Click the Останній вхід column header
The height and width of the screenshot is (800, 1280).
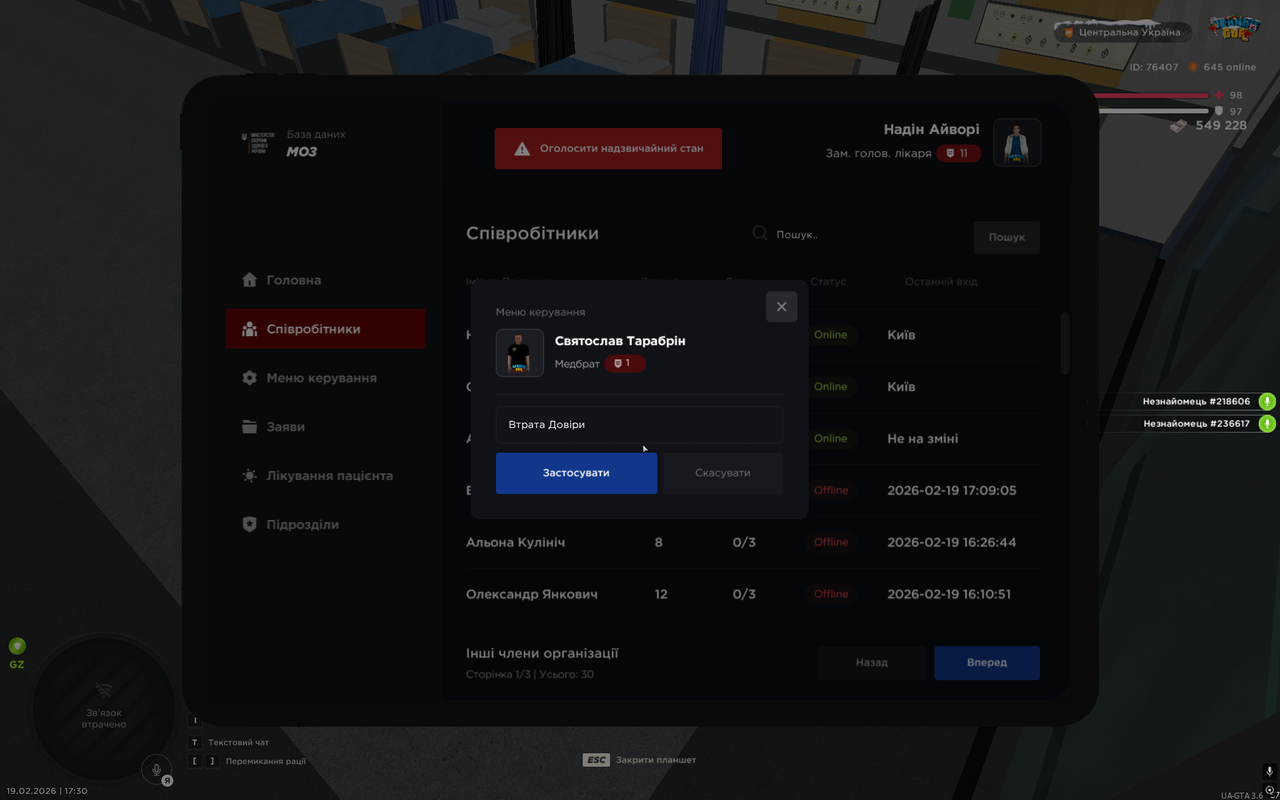click(941, 282)
